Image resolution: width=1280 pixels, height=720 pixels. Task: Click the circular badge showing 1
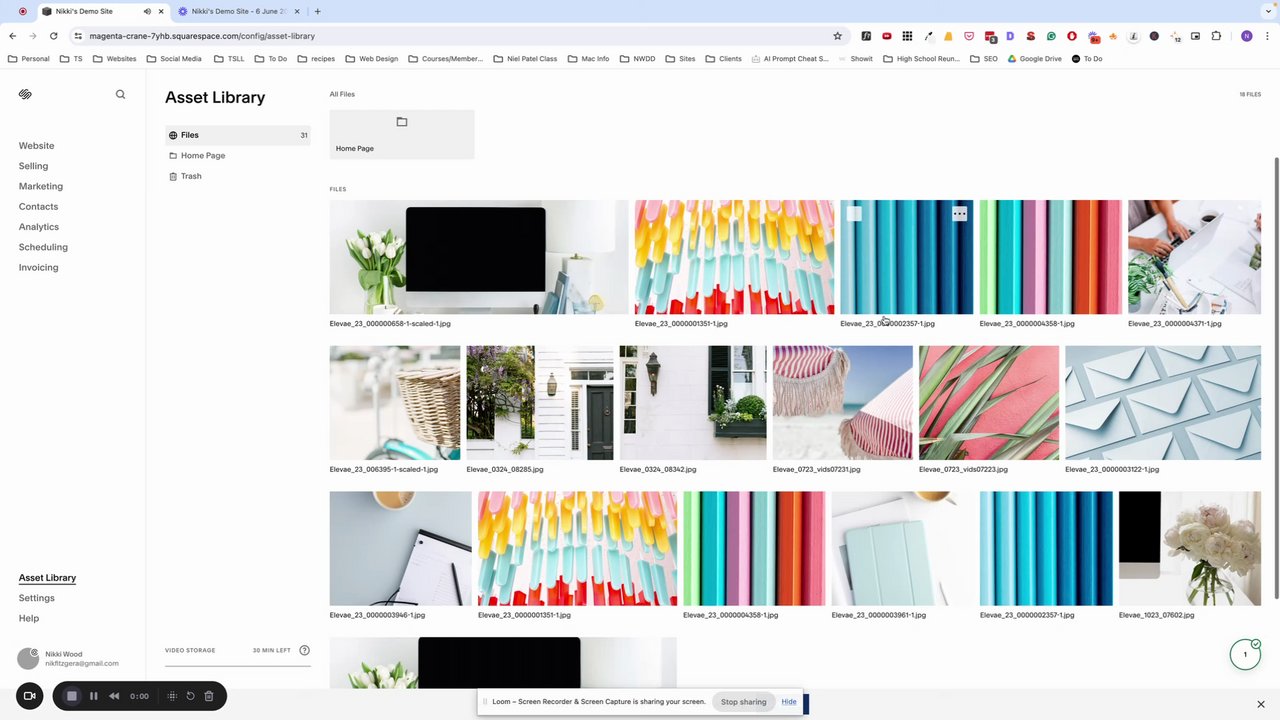coord(1245,654)
